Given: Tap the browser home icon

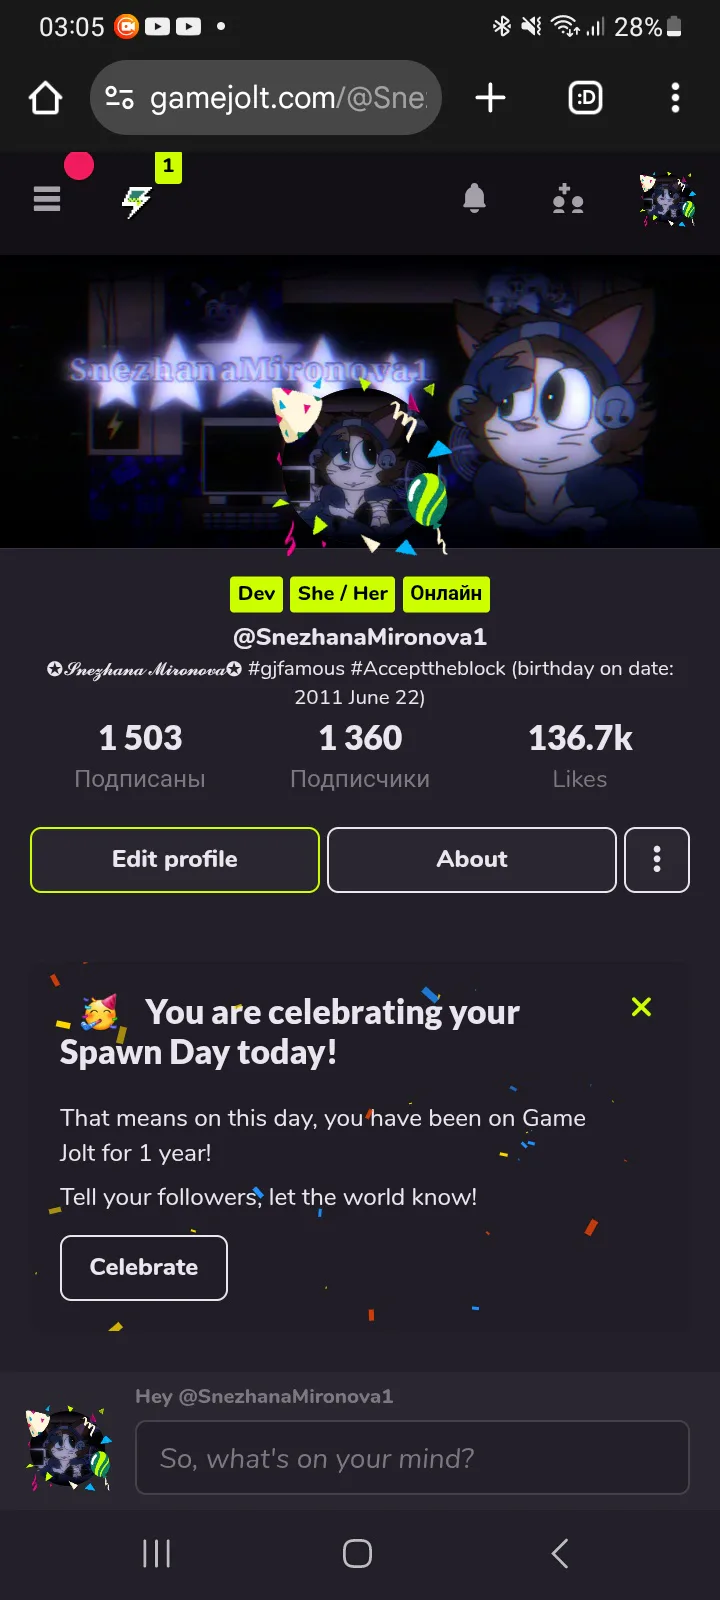Looking at the screenshot, I should 46,98.
